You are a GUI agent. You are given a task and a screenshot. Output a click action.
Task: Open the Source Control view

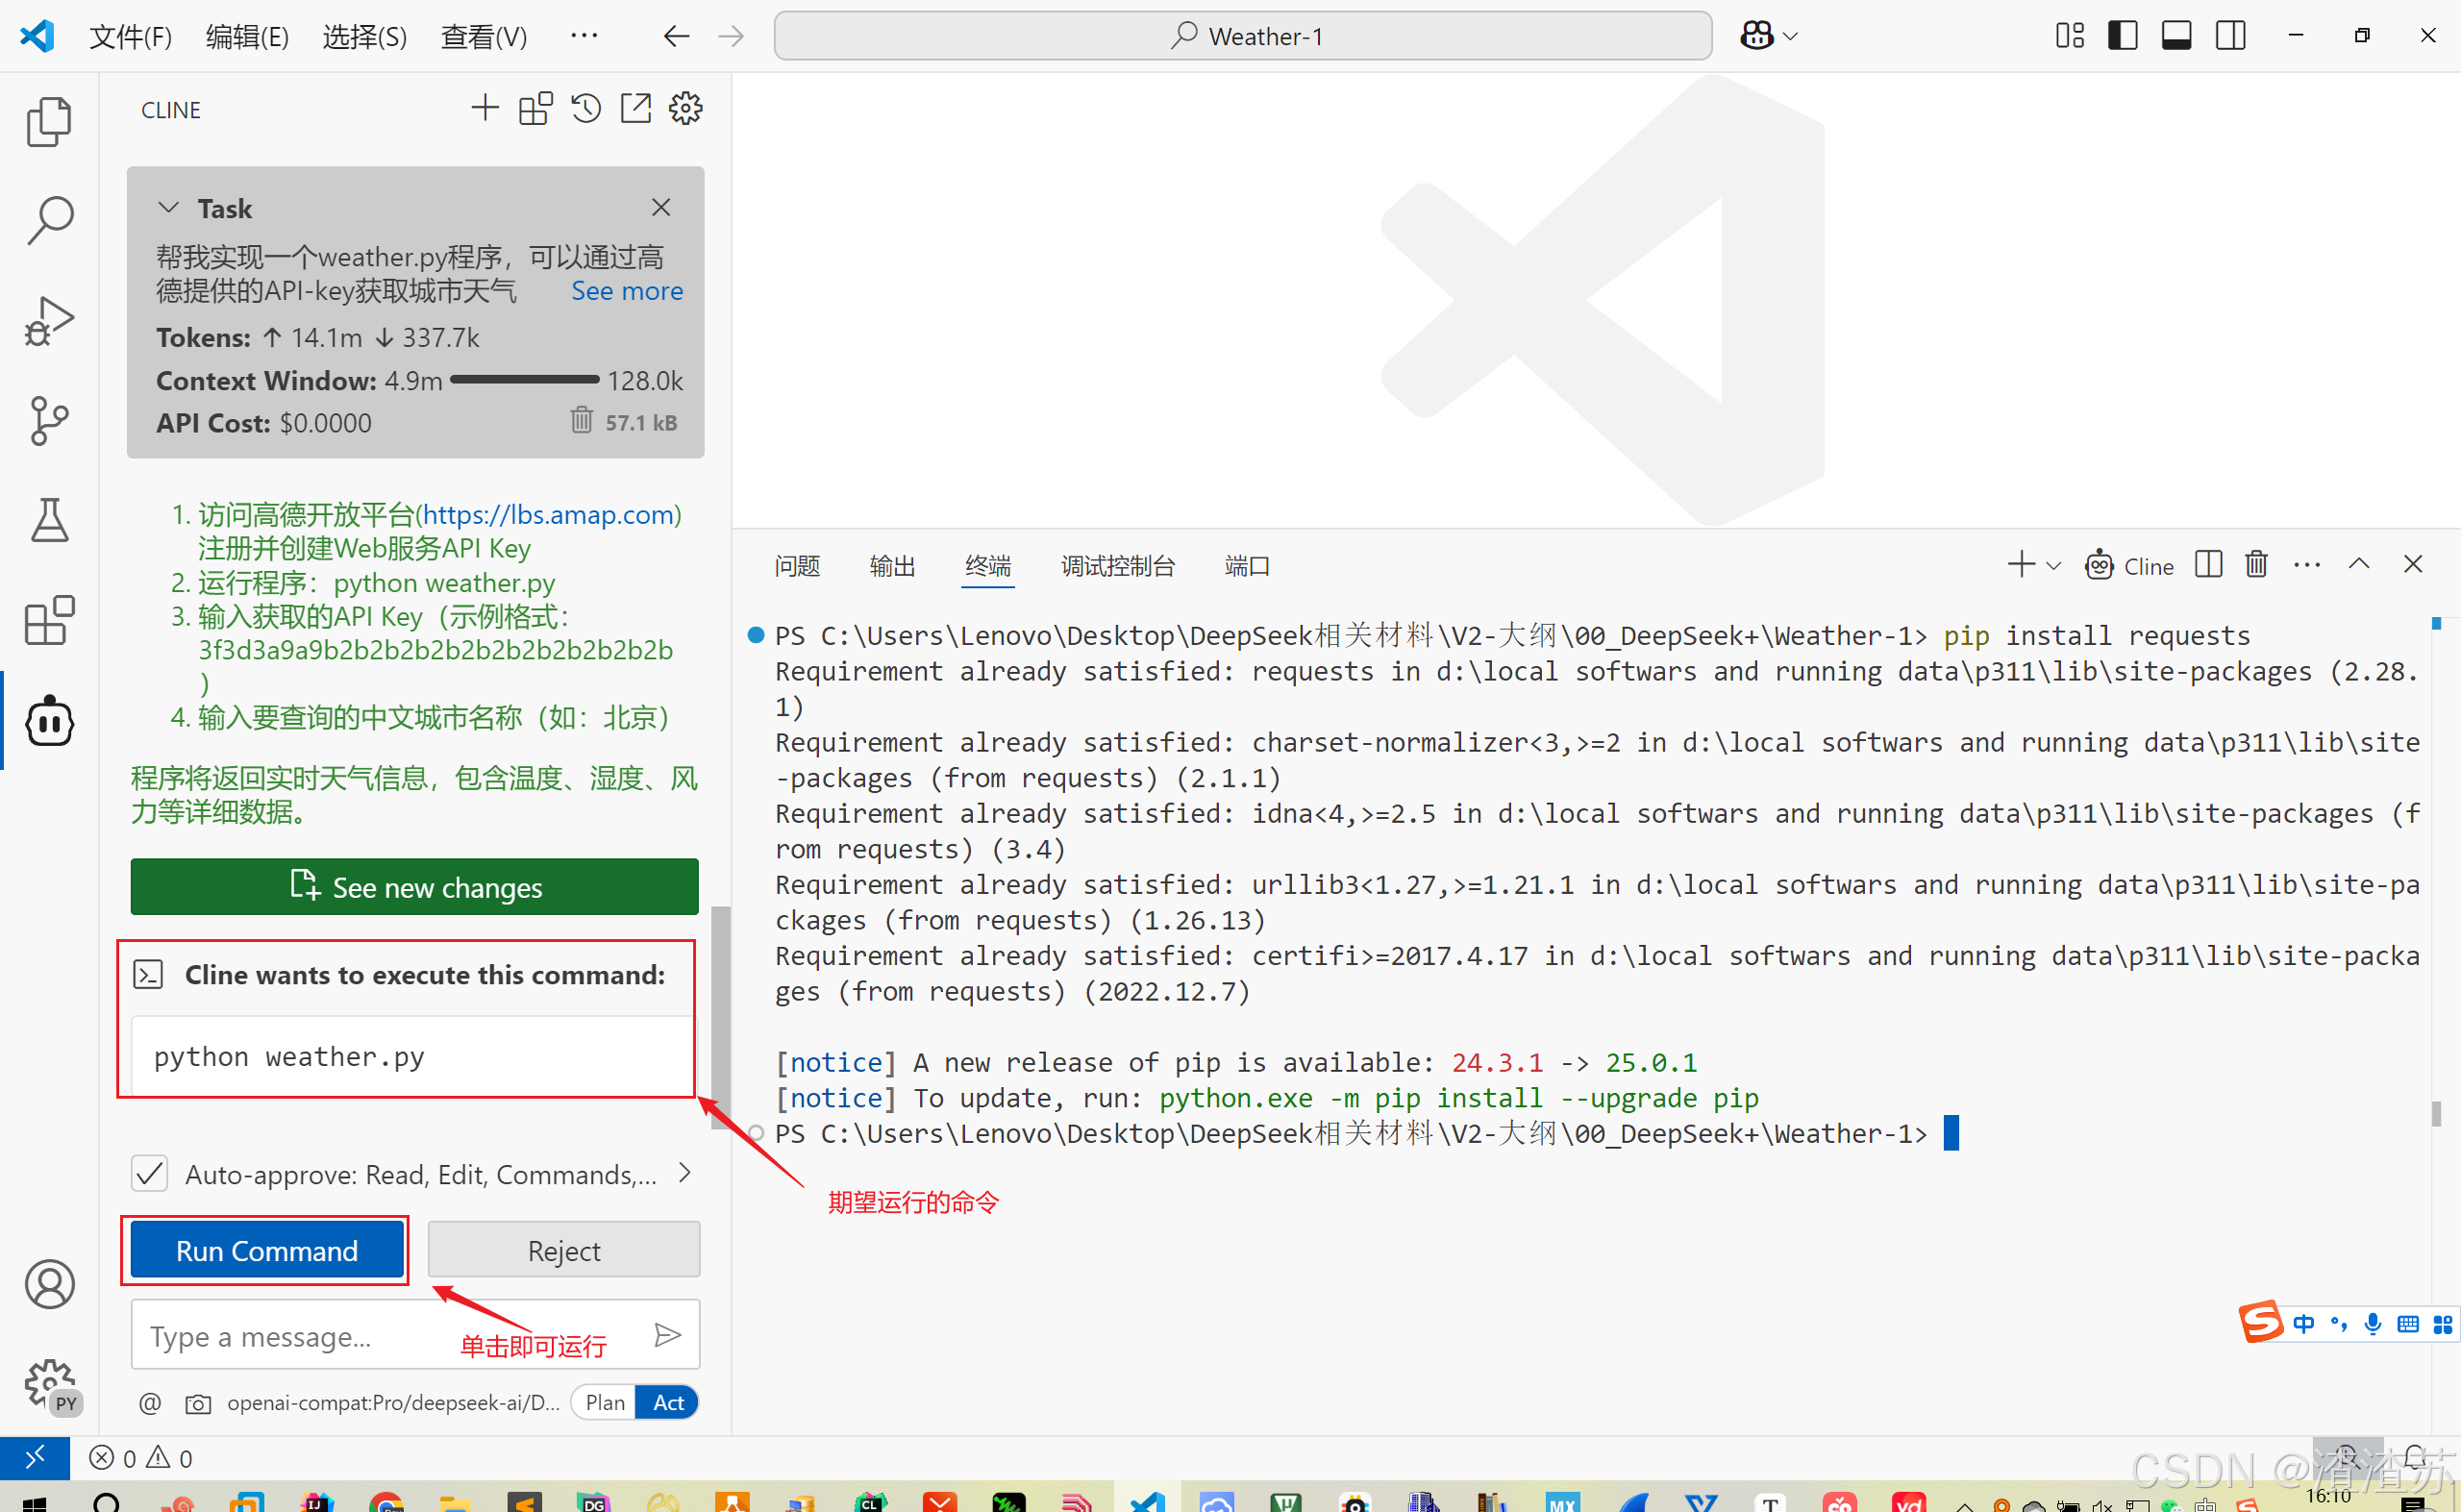[49, 420]
